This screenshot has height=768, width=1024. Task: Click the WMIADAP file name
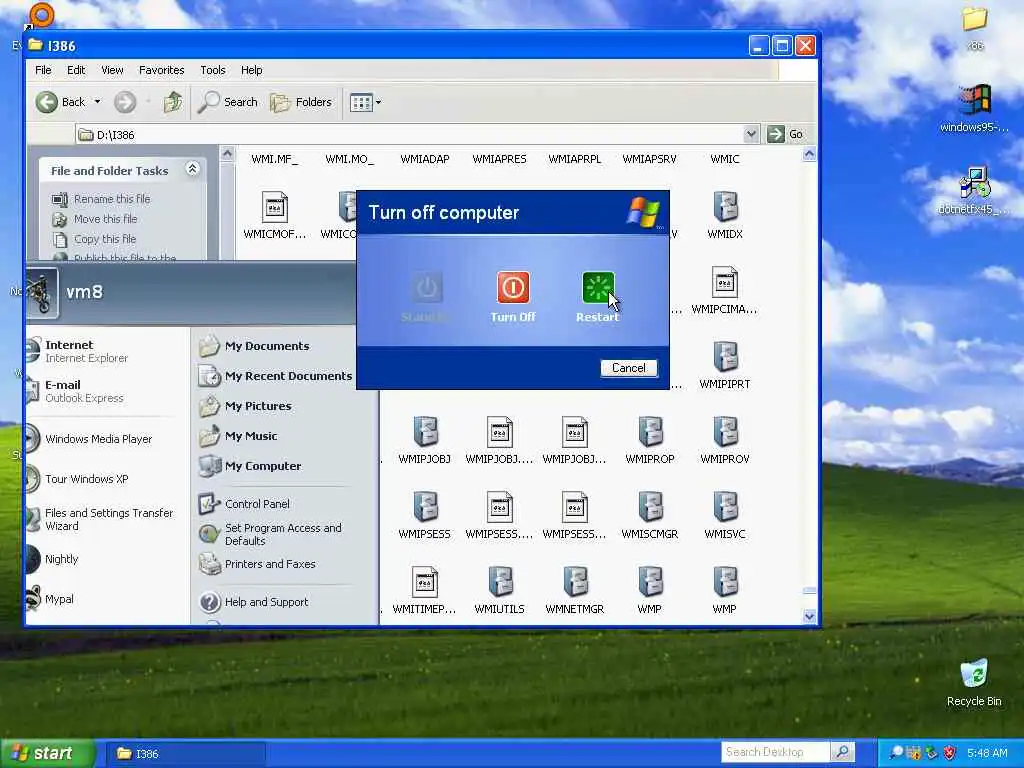click(424, 159)
